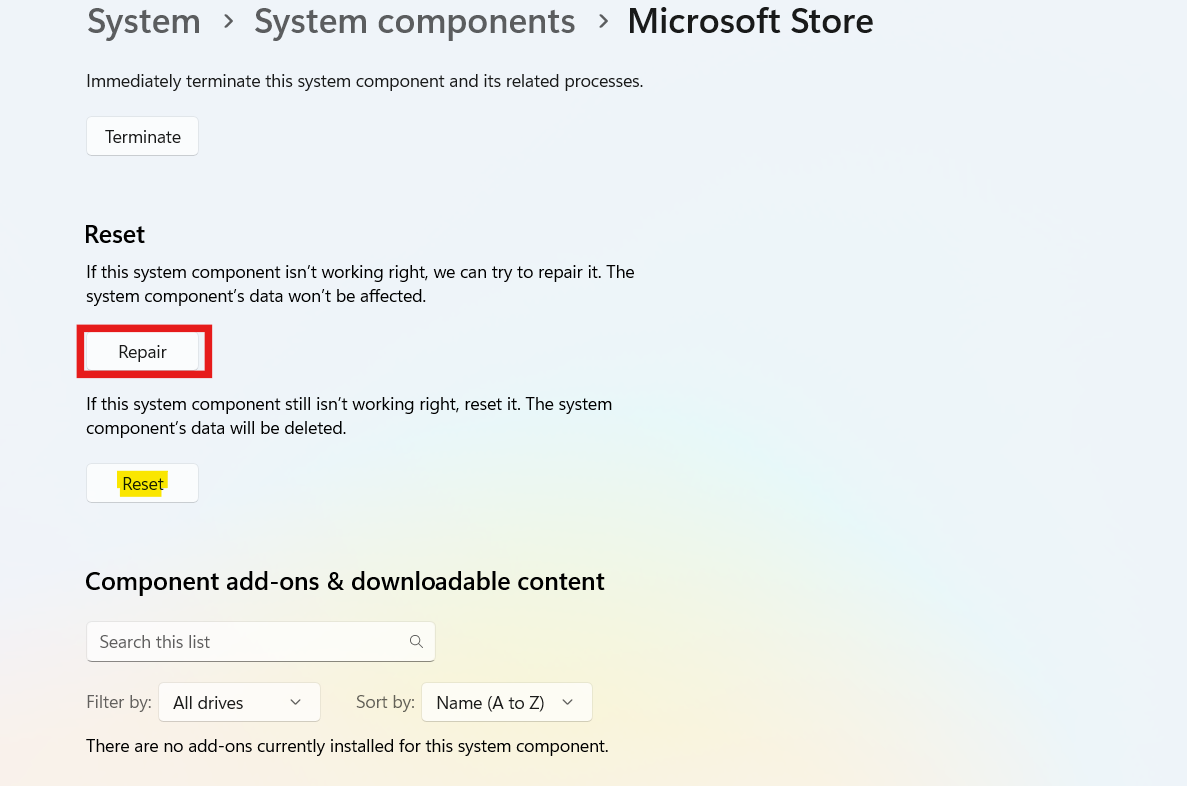Navigate back to System settings via breadcrumb
Viewport: 1187px width, 786px height.
tap(143, 21)
